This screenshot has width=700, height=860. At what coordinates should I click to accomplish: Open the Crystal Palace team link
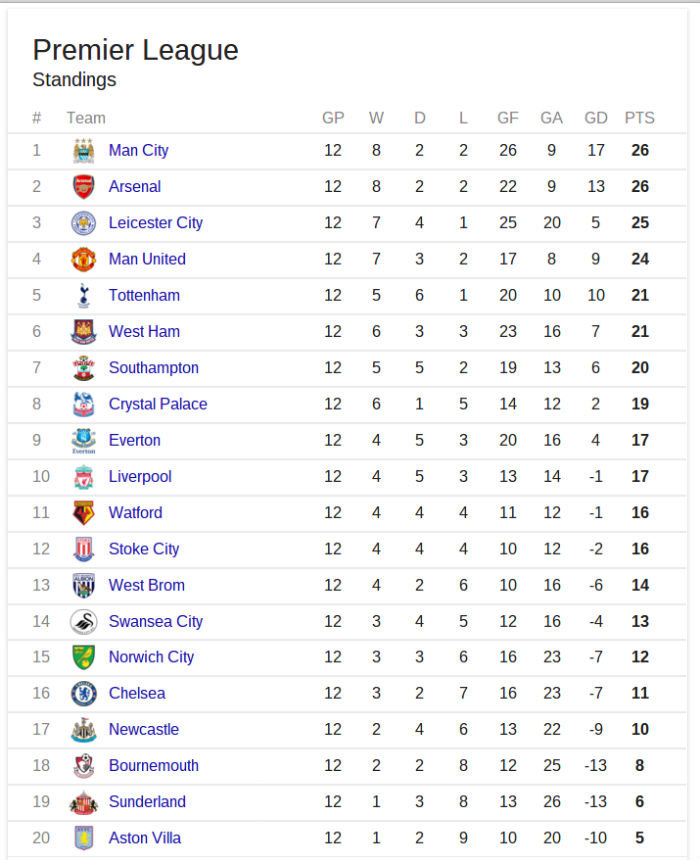click(158, 404)
